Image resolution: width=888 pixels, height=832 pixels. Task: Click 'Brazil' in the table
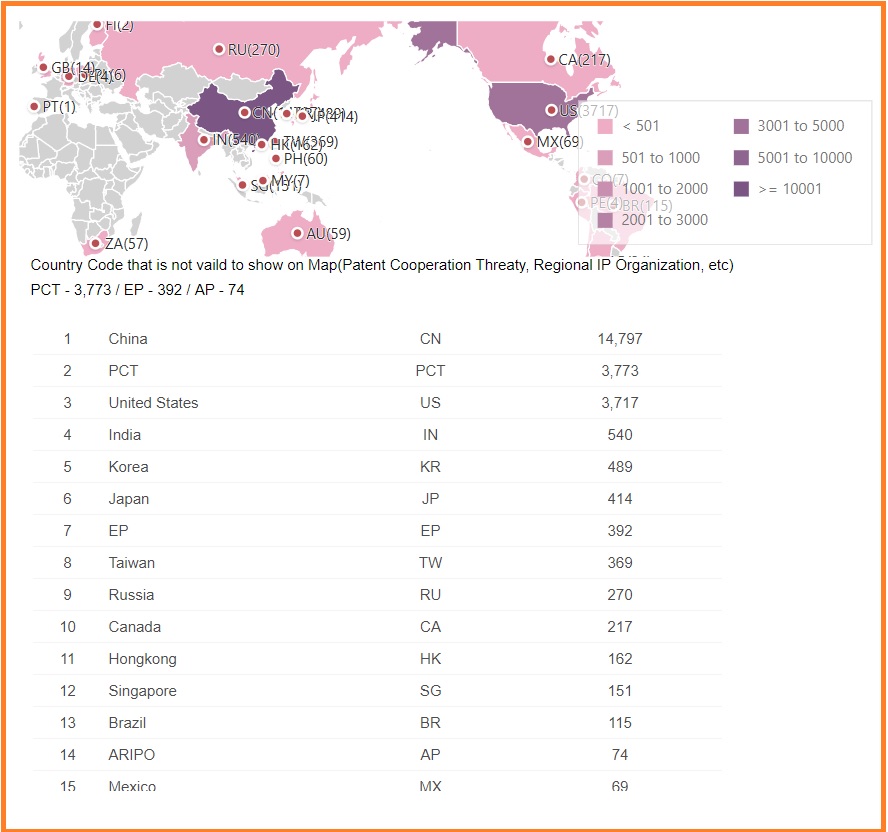[x=127, y=723]
